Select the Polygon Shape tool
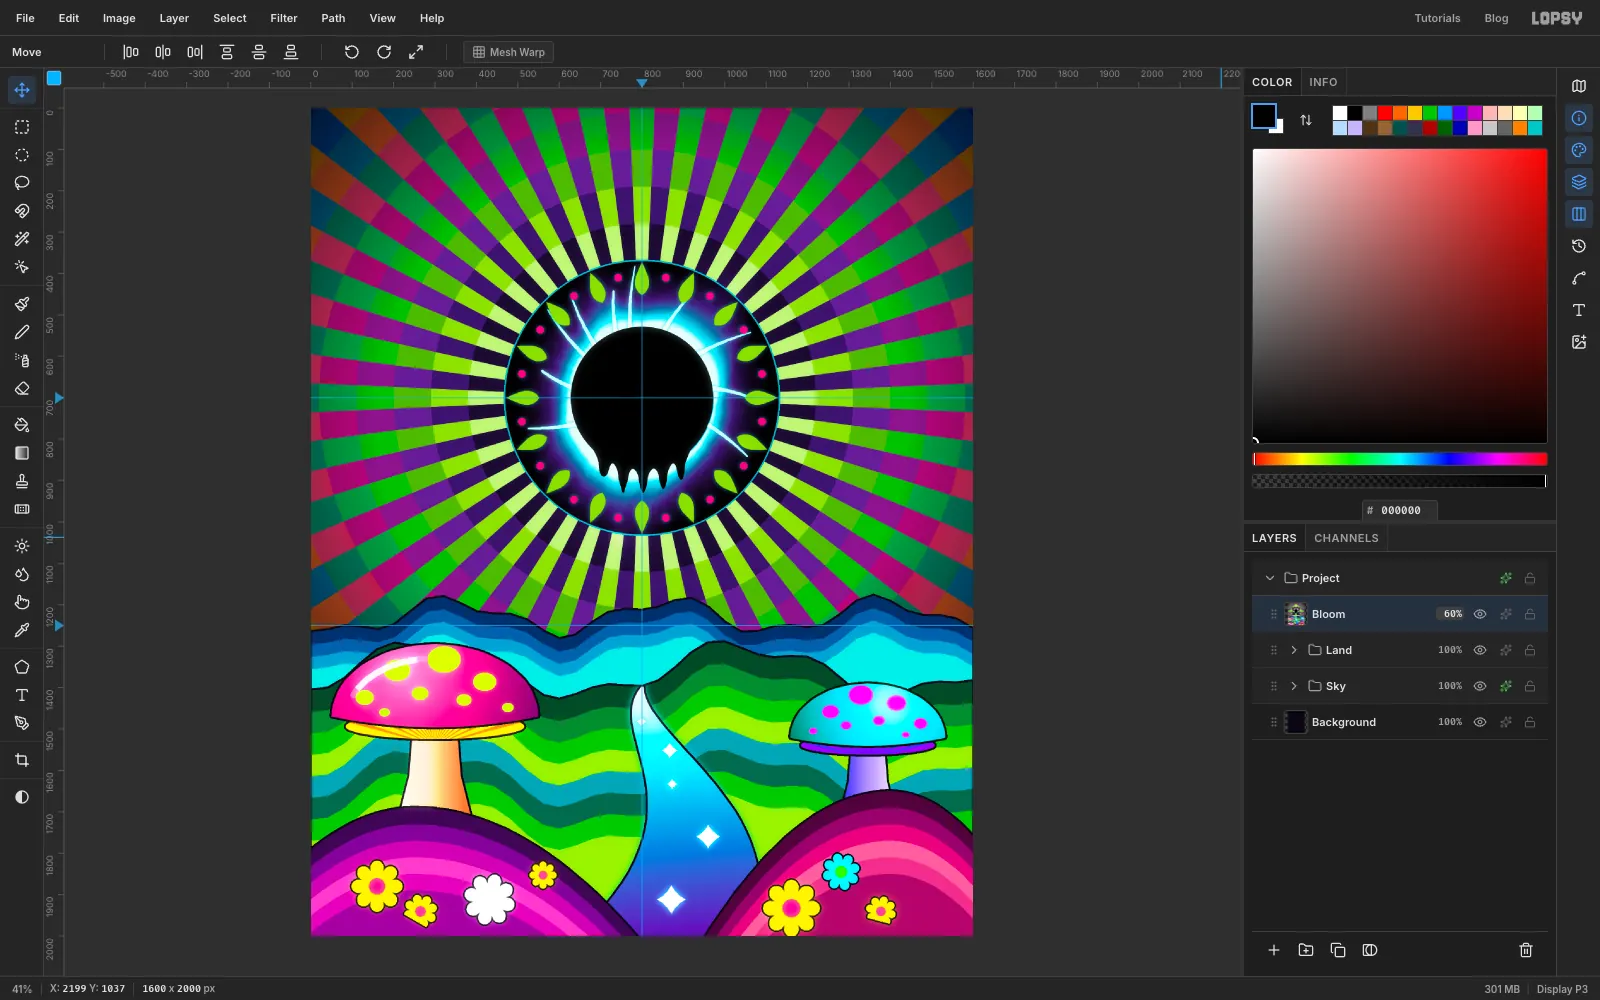The image size is (1600, 1000). [22, 667]
